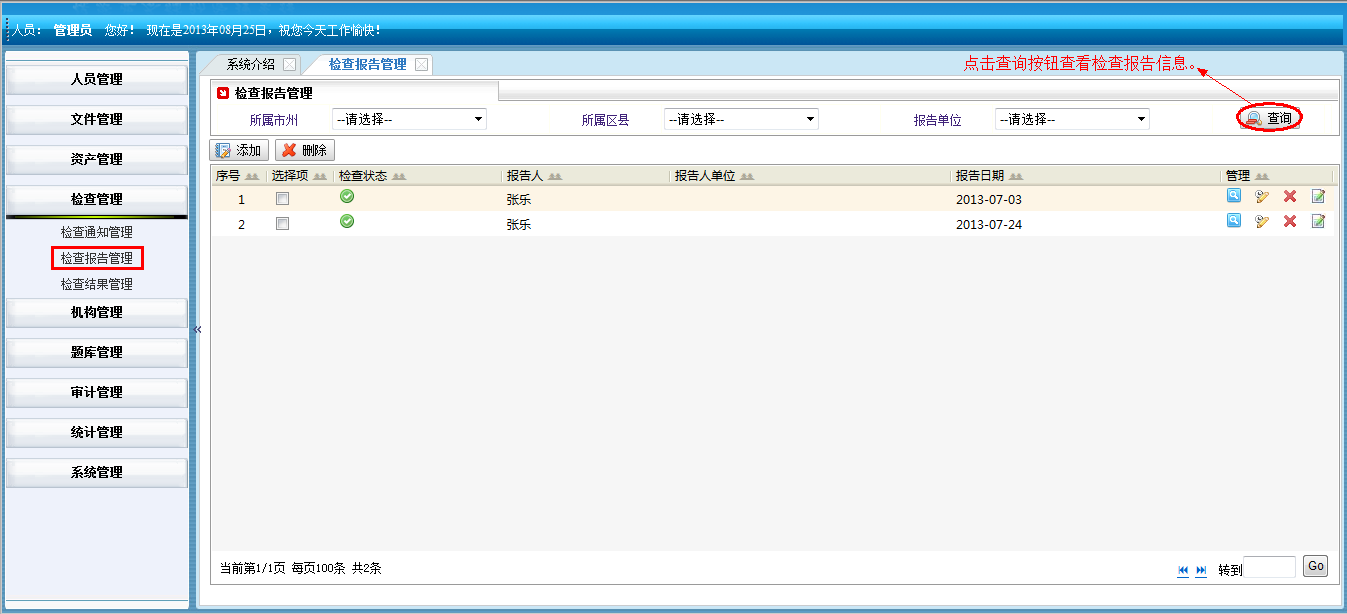Expand 系统管理 sidebar section

click(x=97, y=472)
